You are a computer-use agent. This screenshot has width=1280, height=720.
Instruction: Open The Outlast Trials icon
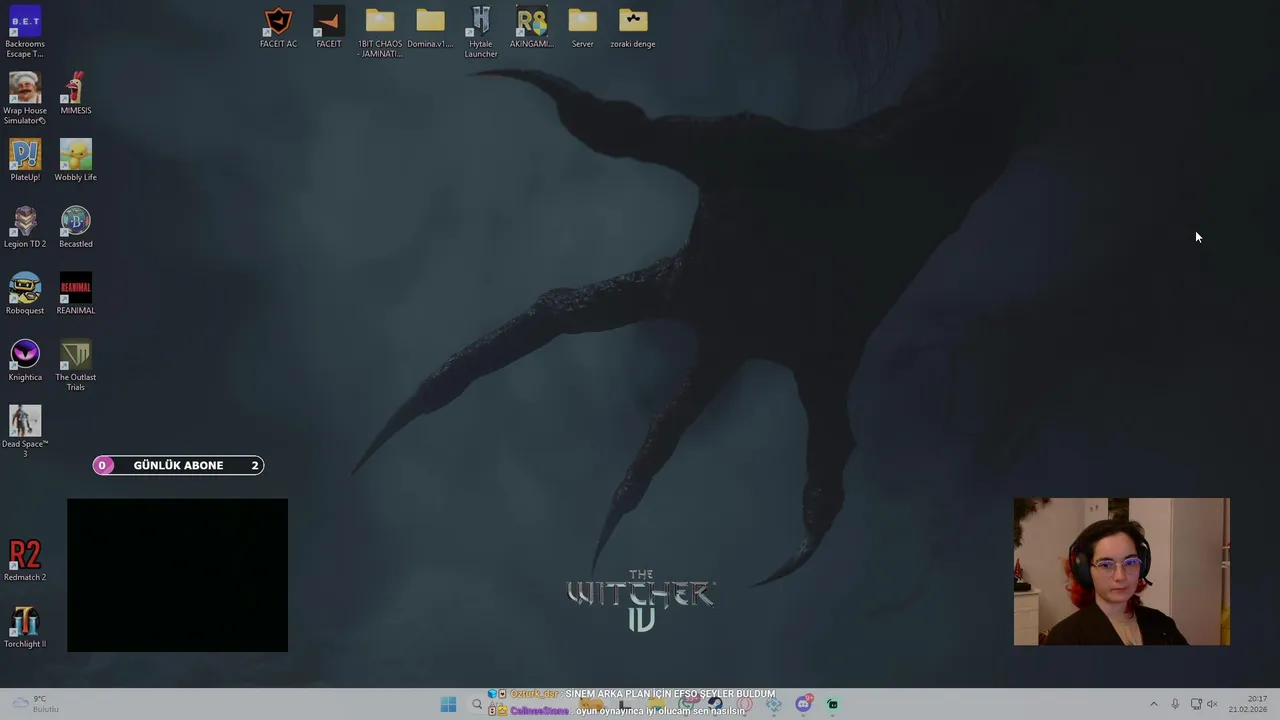(x=75, y=365)
